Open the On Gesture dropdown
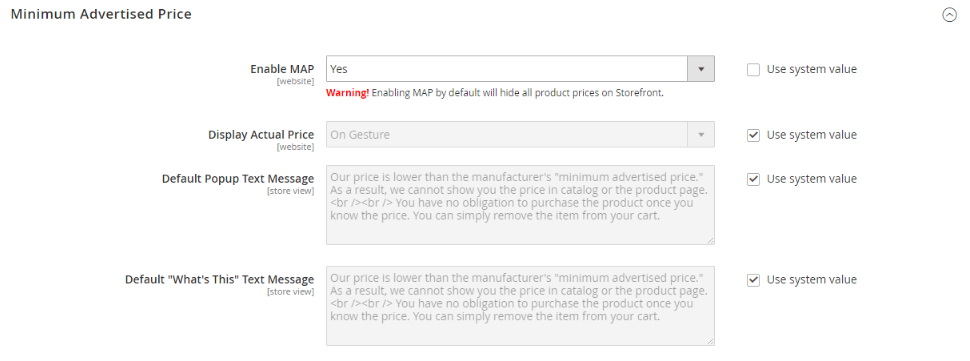Screen dimensions: 970x361 [x=520, y=134]
